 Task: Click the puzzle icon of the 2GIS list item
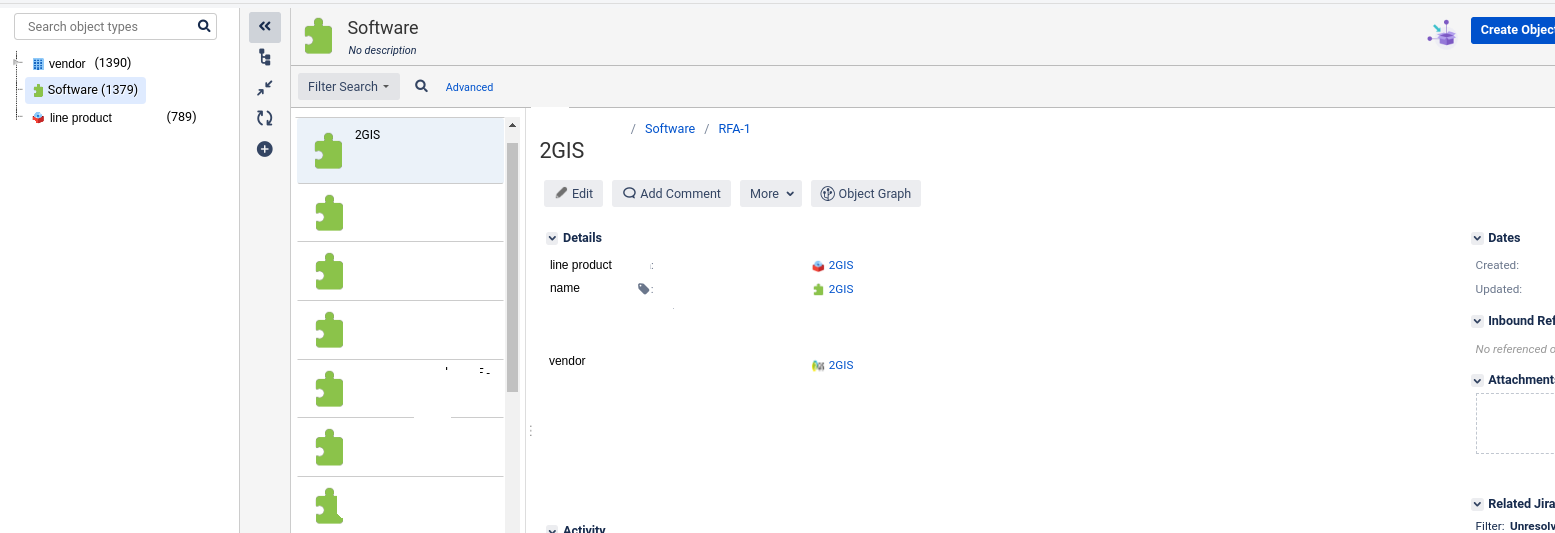click(x=329, y=151)
